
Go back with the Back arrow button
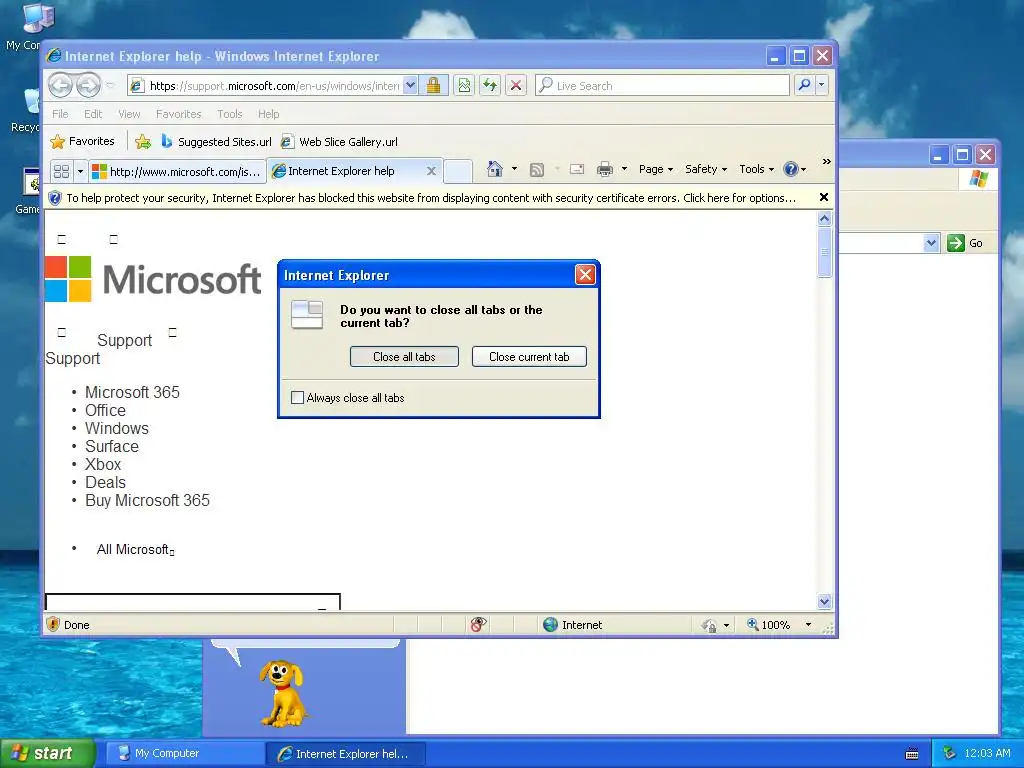[61, 85]
